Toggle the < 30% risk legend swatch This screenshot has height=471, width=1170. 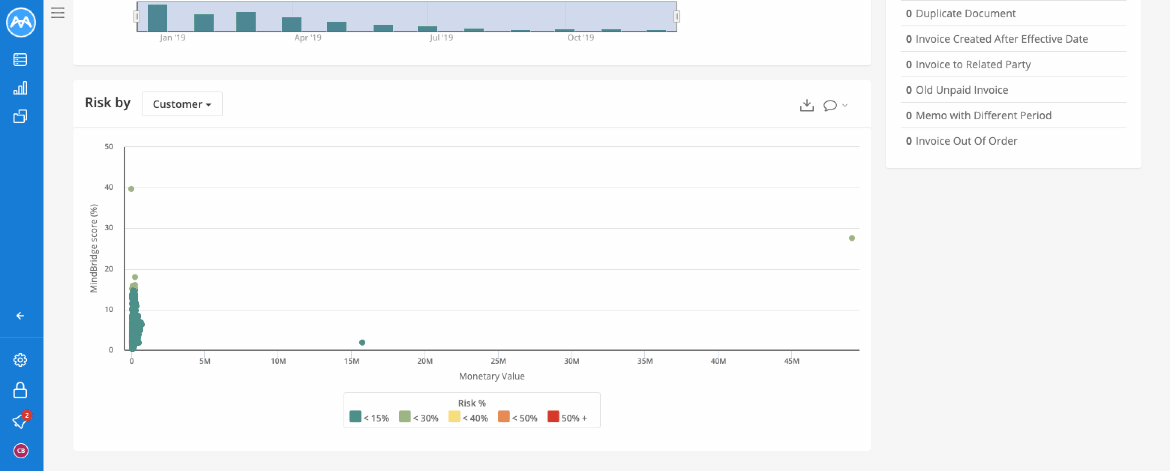404,418
